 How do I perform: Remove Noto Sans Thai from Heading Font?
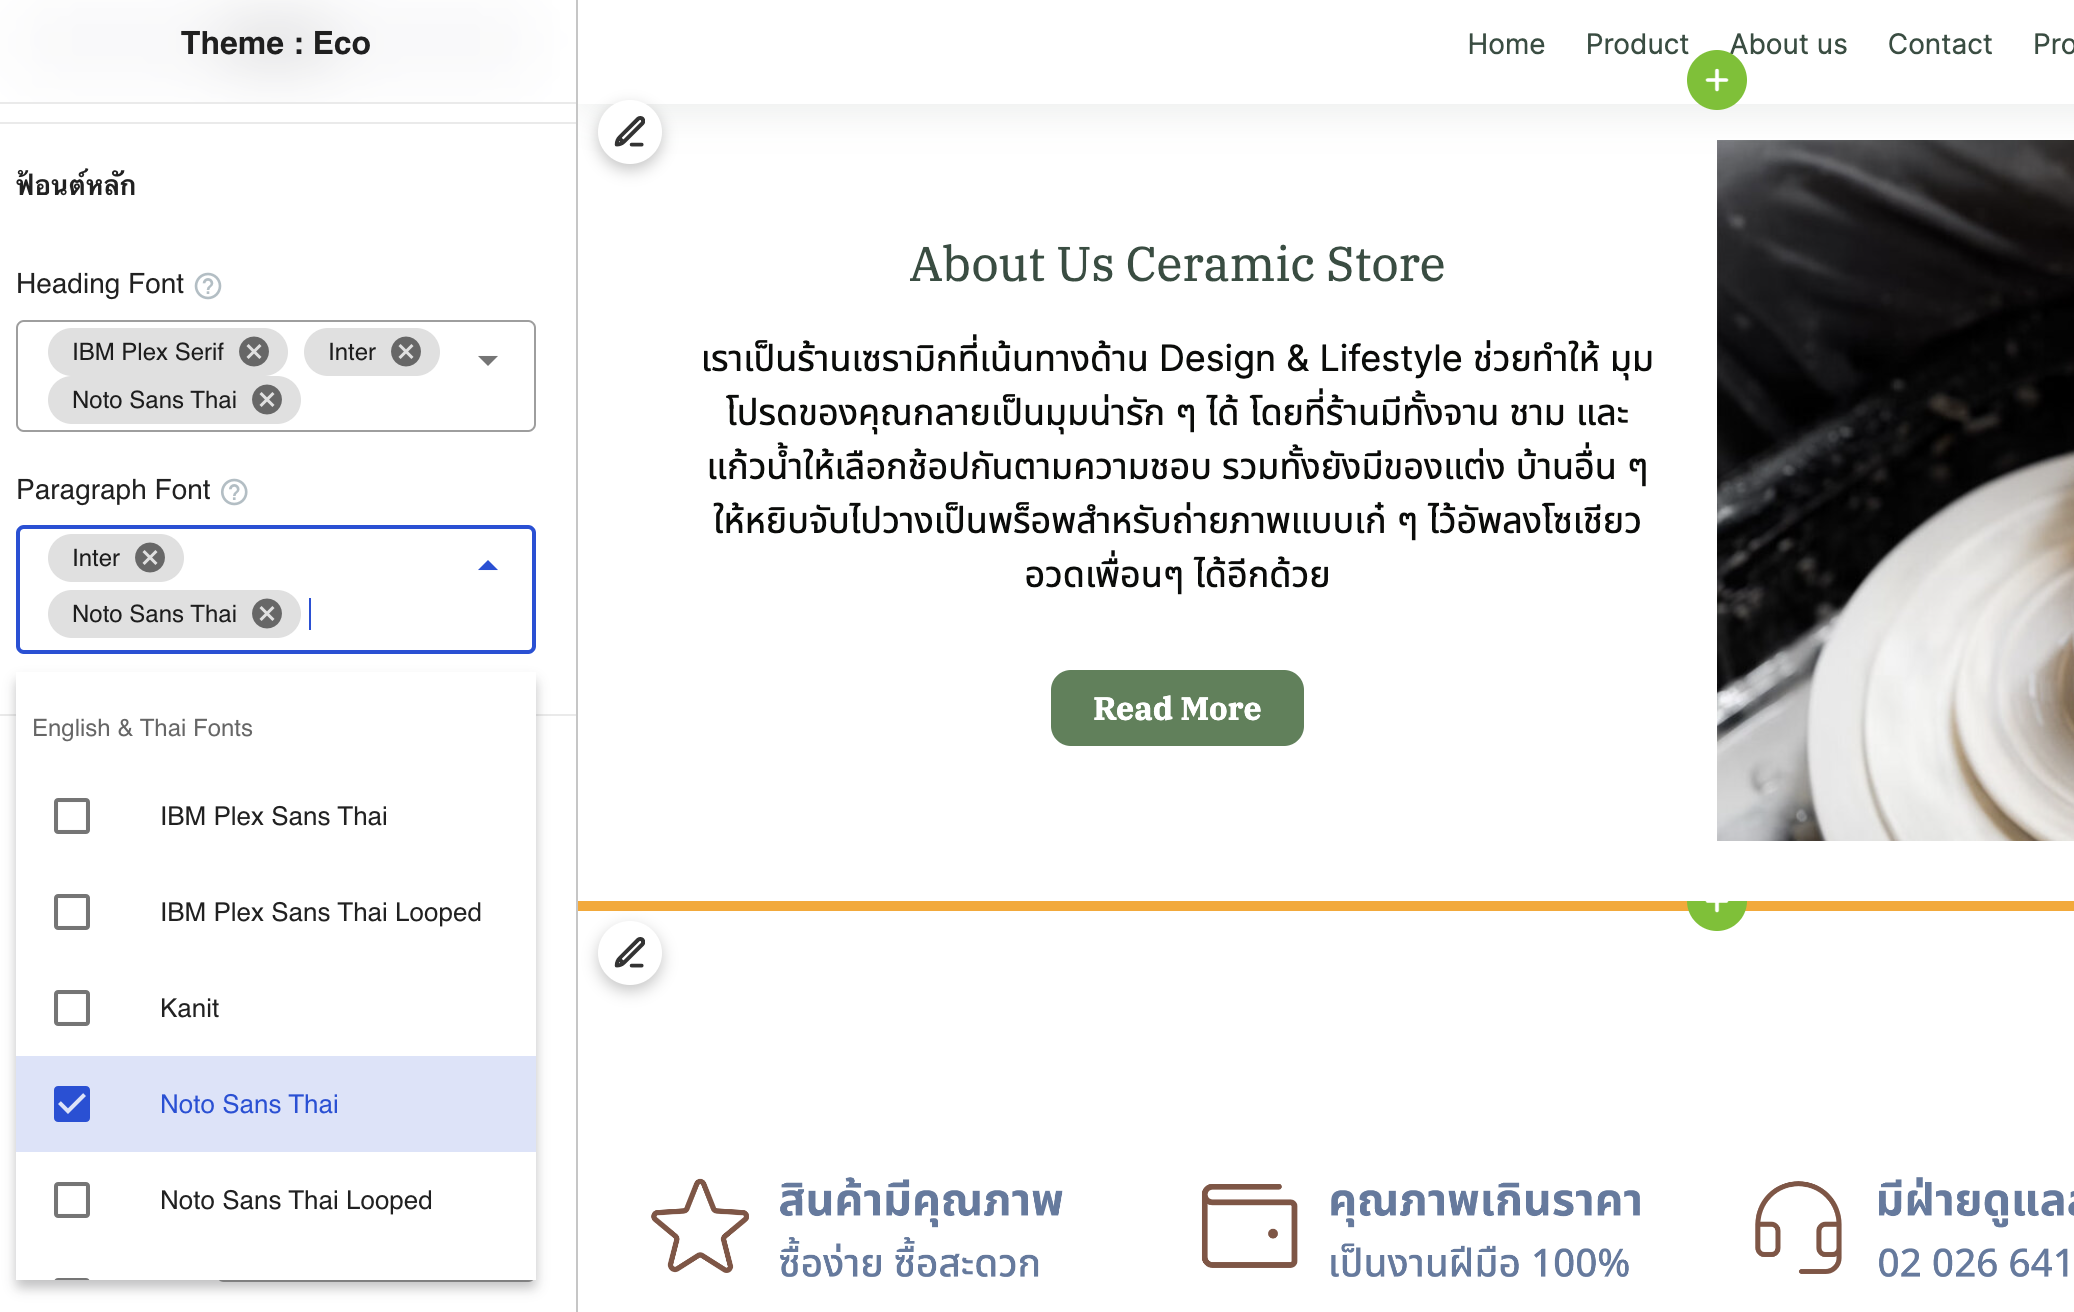click(x=267, y=400)
